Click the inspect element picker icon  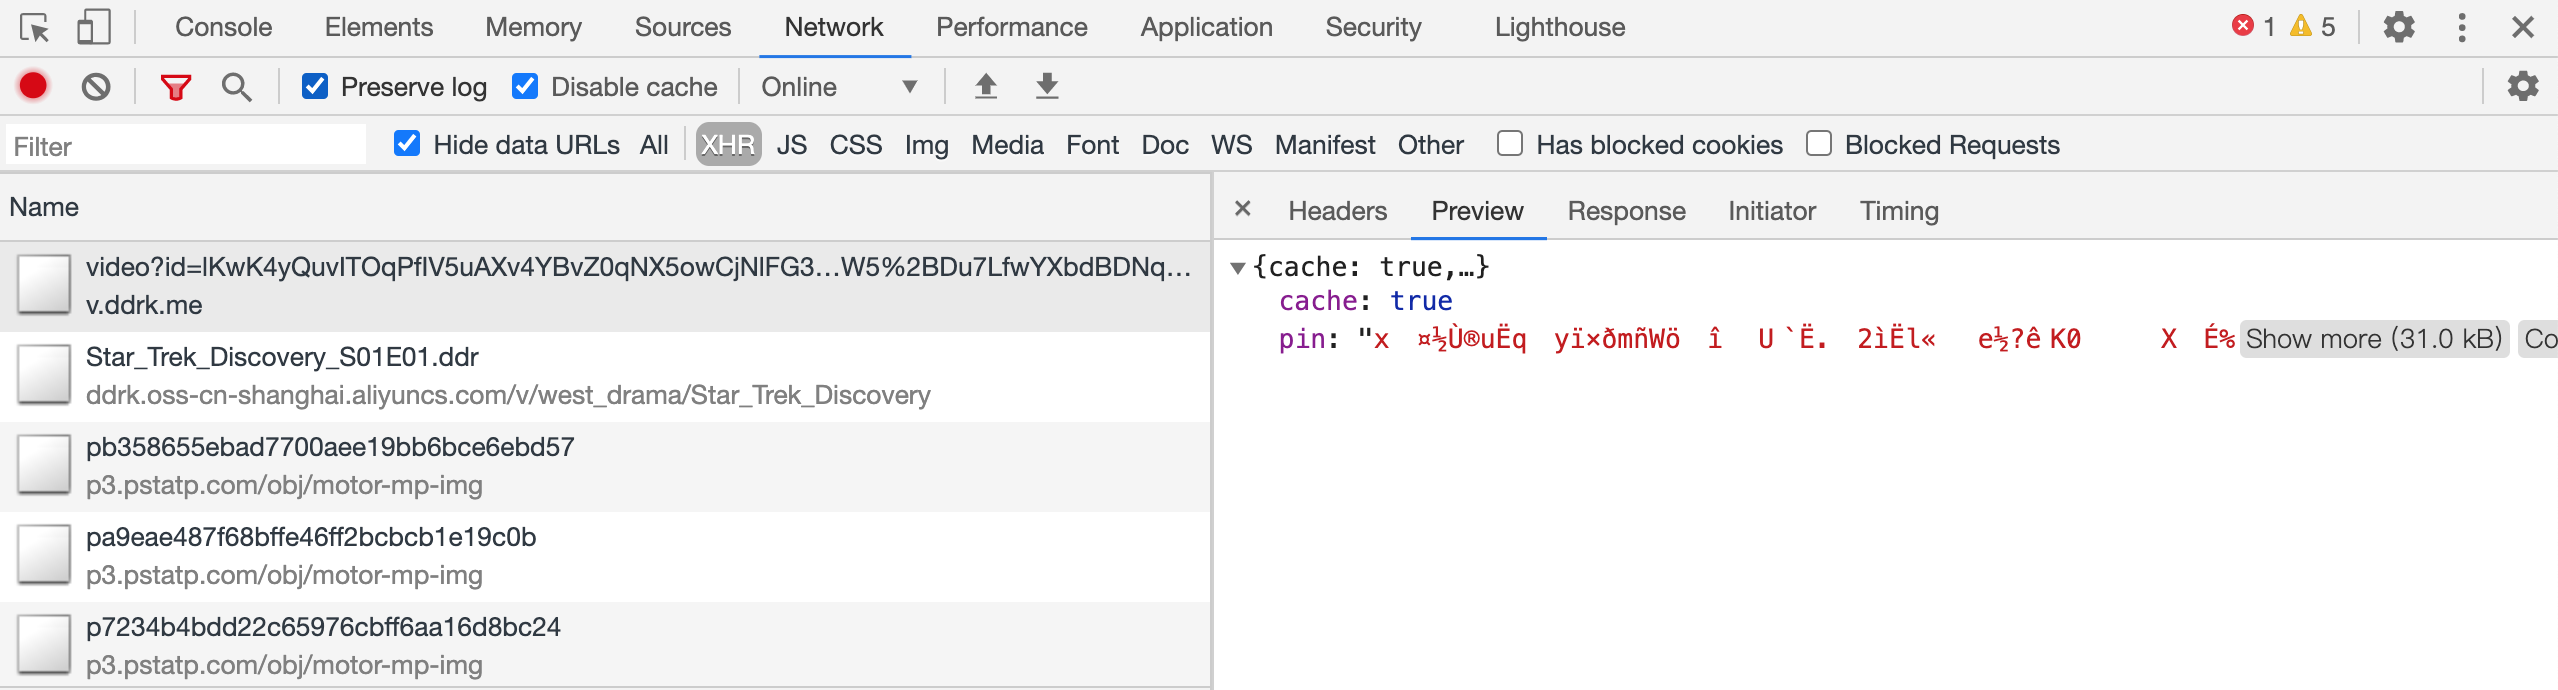point(34,28)
